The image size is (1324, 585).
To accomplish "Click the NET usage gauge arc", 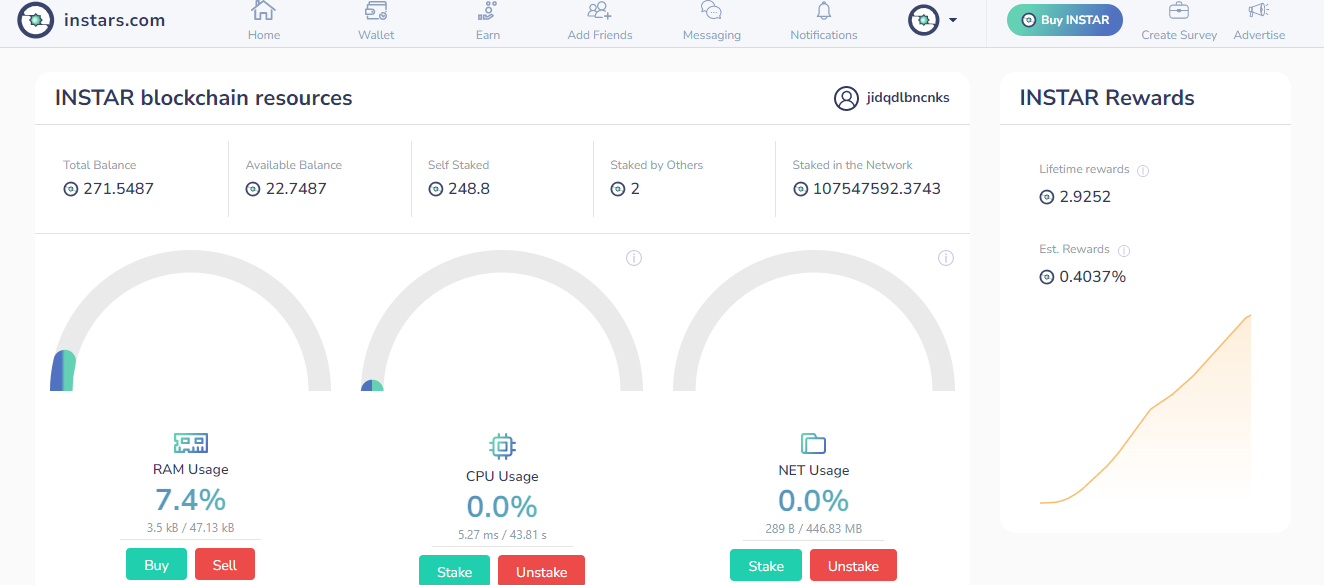I will [x=814, y=320].
